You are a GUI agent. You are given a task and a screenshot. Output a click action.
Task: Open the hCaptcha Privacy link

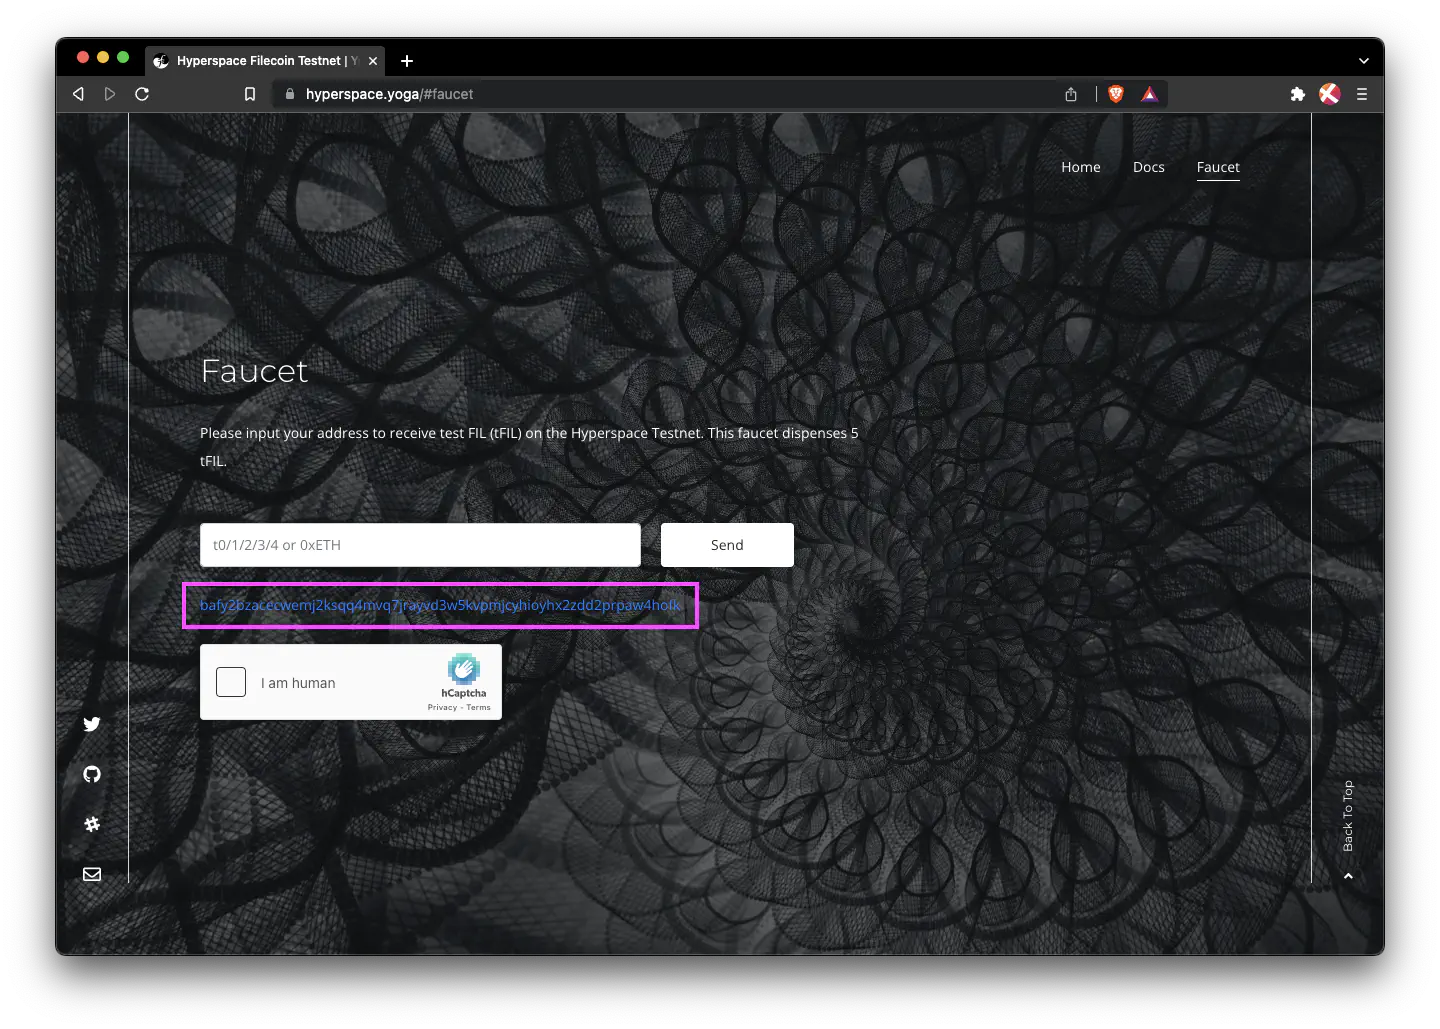coord(442,707)
